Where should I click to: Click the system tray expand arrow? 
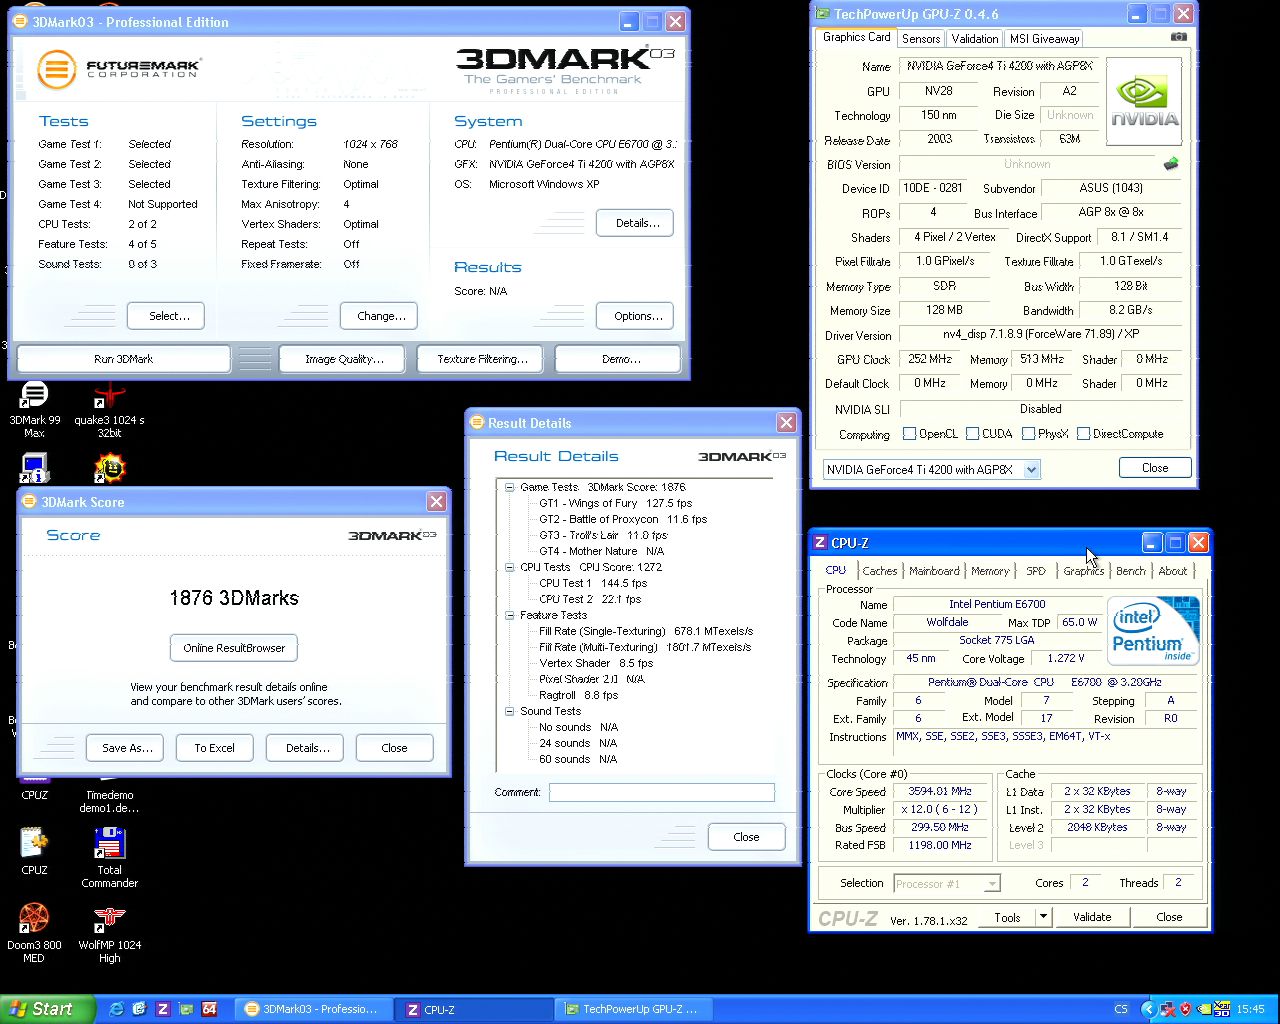point(1148,1009)
